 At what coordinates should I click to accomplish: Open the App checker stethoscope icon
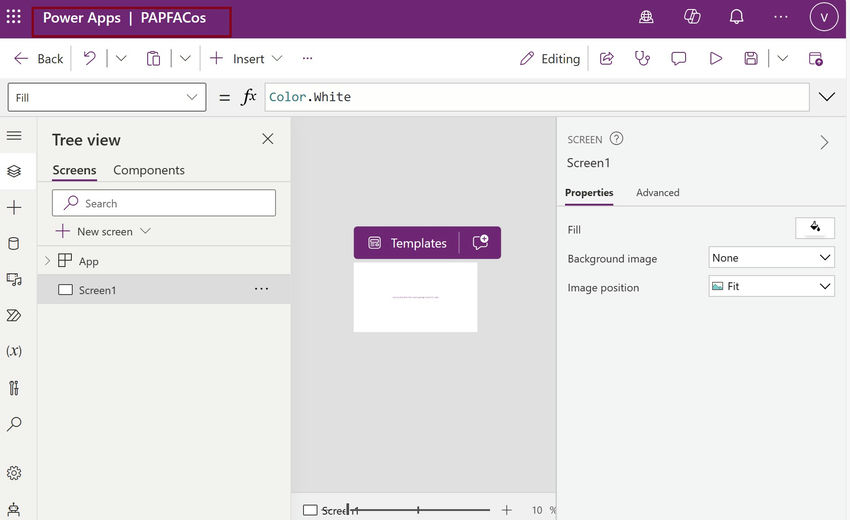click(x=642, y=58)
